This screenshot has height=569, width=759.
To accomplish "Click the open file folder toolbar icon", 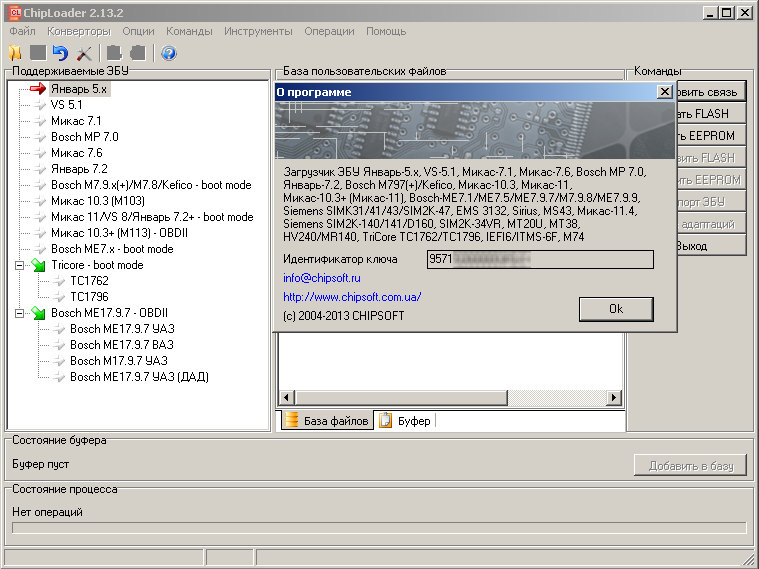I will pyautogui.click(x=15, y=53).
